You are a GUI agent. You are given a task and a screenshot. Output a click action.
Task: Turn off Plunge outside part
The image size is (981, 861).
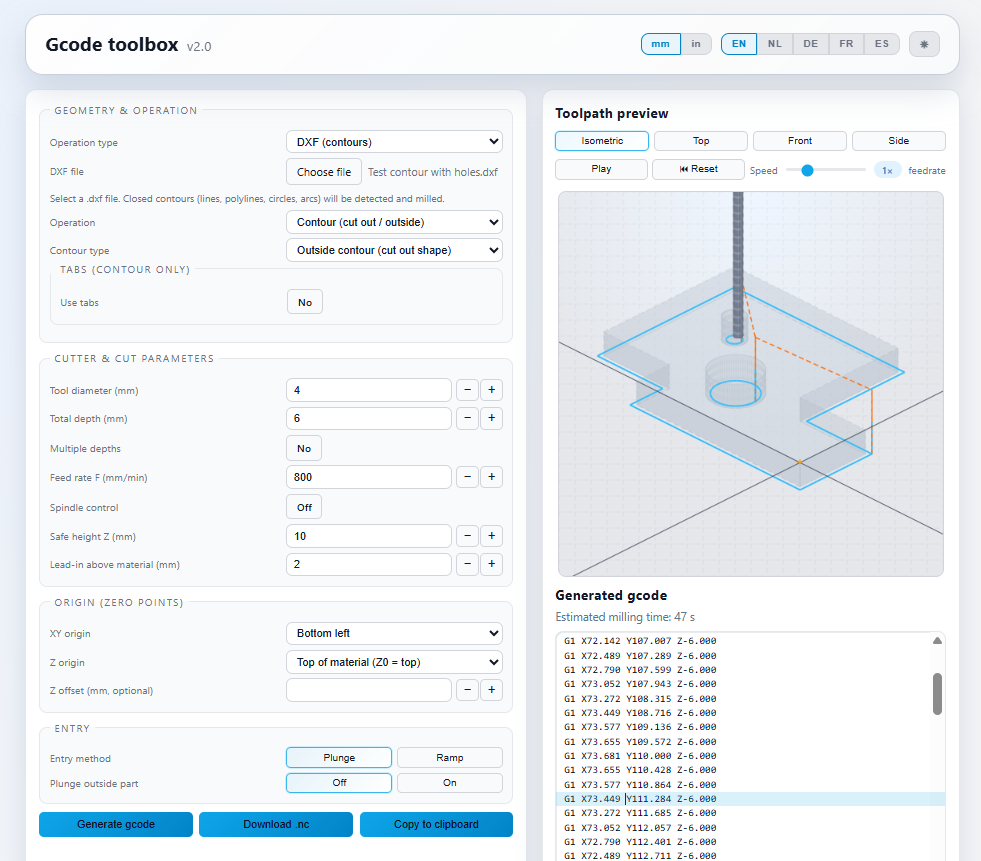pyautogui.click(x=338, y=782)
